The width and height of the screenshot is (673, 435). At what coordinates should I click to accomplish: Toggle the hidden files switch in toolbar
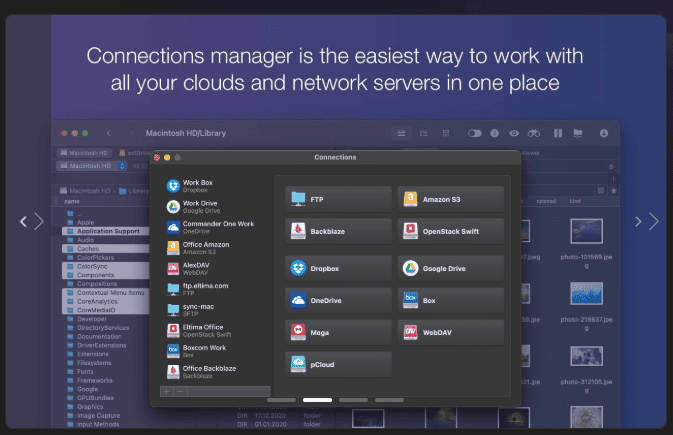coord(474,134)
